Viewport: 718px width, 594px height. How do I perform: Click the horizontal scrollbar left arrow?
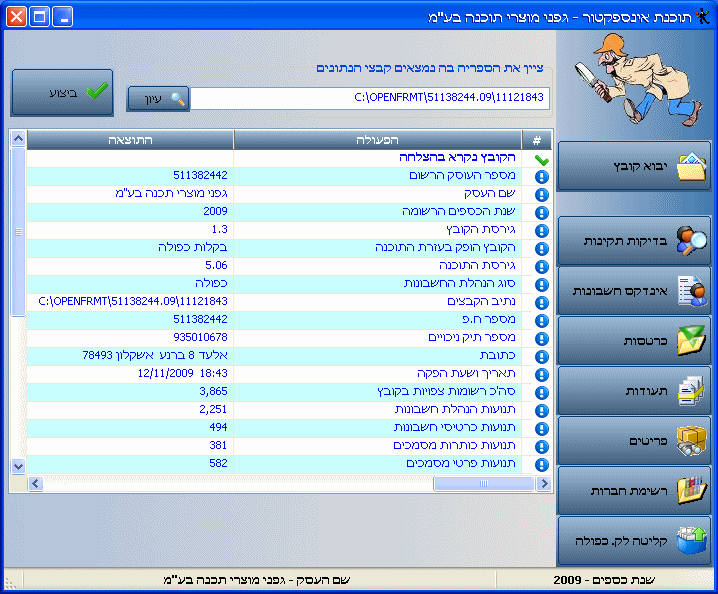(36, 484)
